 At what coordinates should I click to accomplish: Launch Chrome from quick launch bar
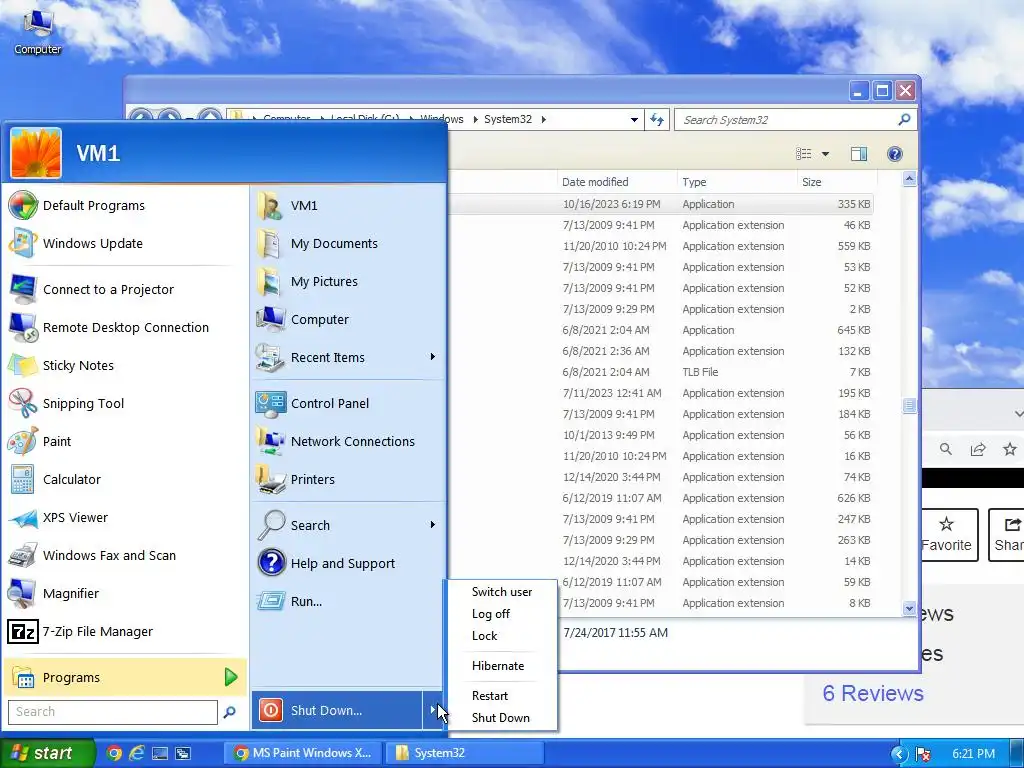[114, 753]
